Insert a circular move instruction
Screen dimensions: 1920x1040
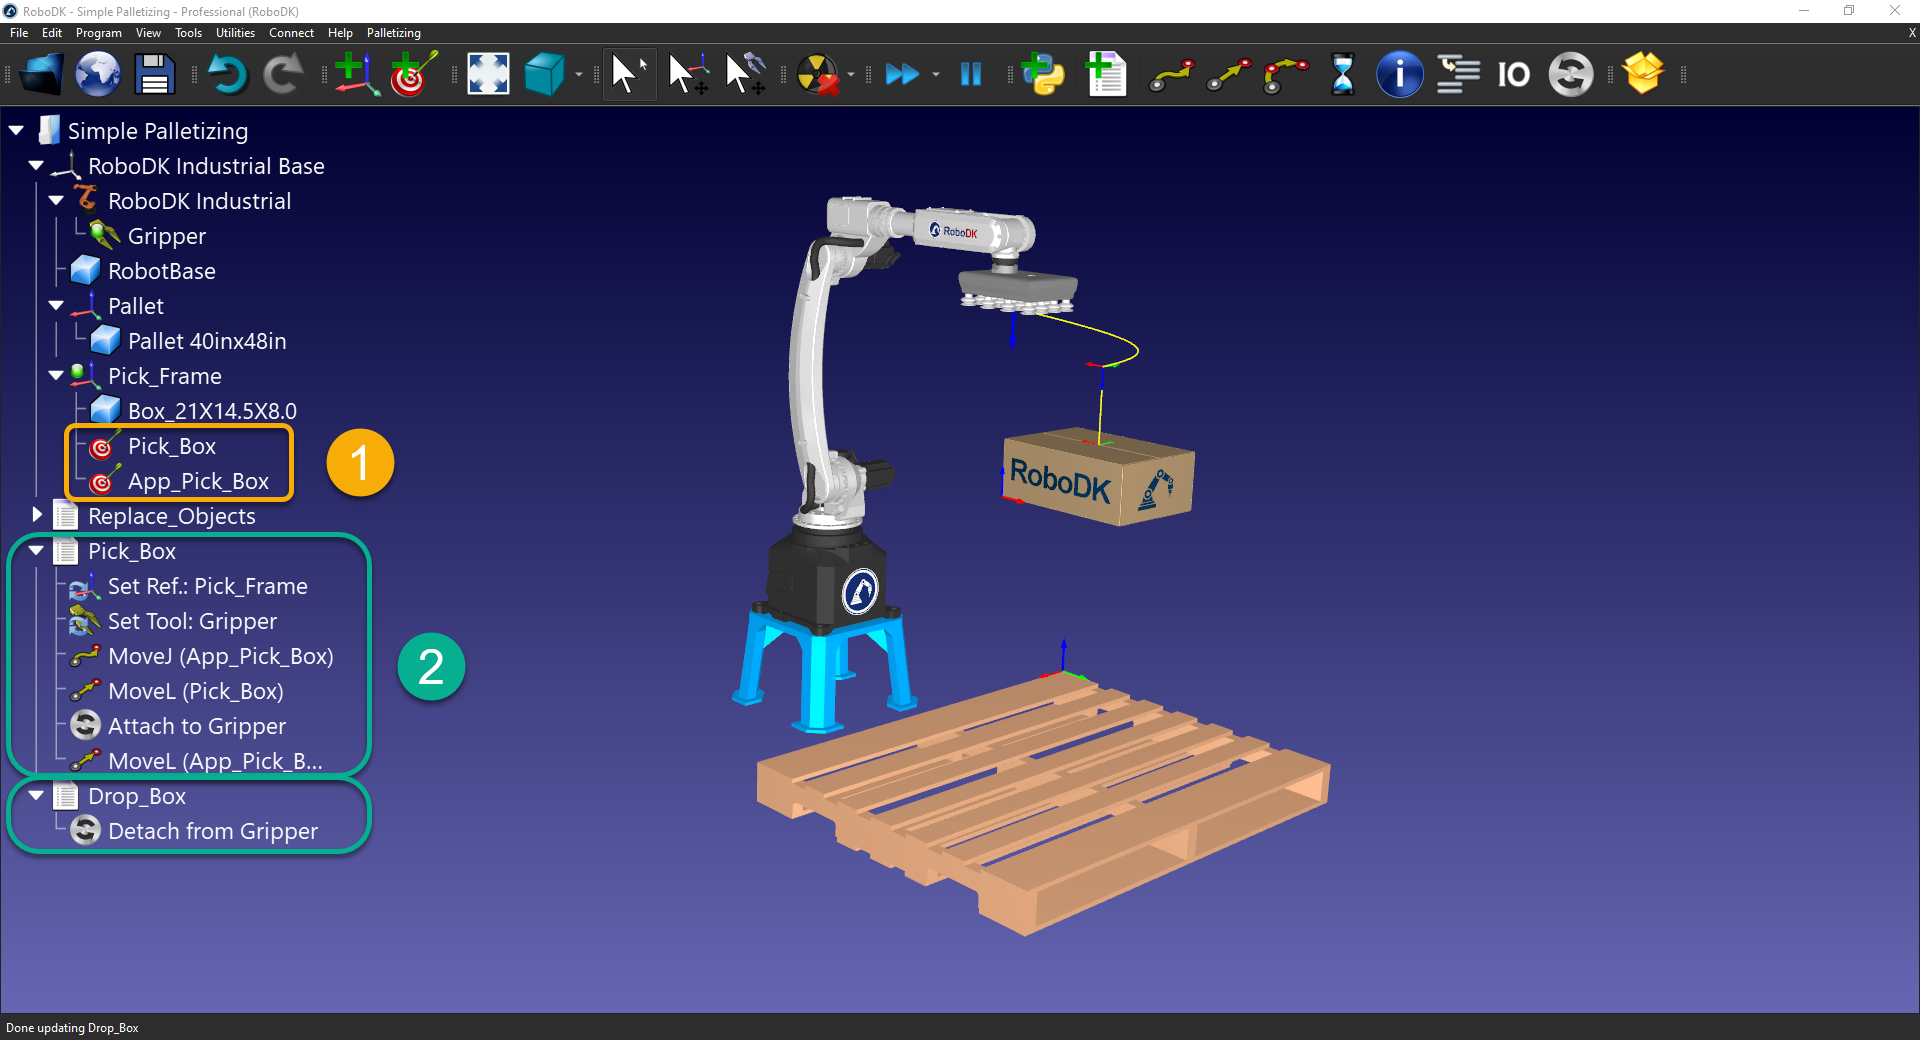point(1285,74)
